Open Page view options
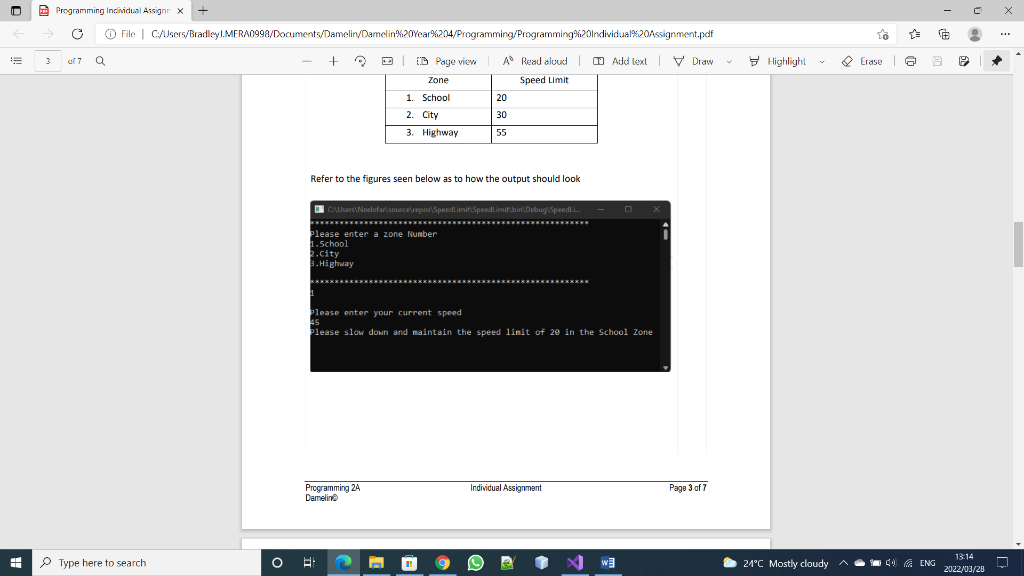1024x576 pixels. tap(447, 61)
